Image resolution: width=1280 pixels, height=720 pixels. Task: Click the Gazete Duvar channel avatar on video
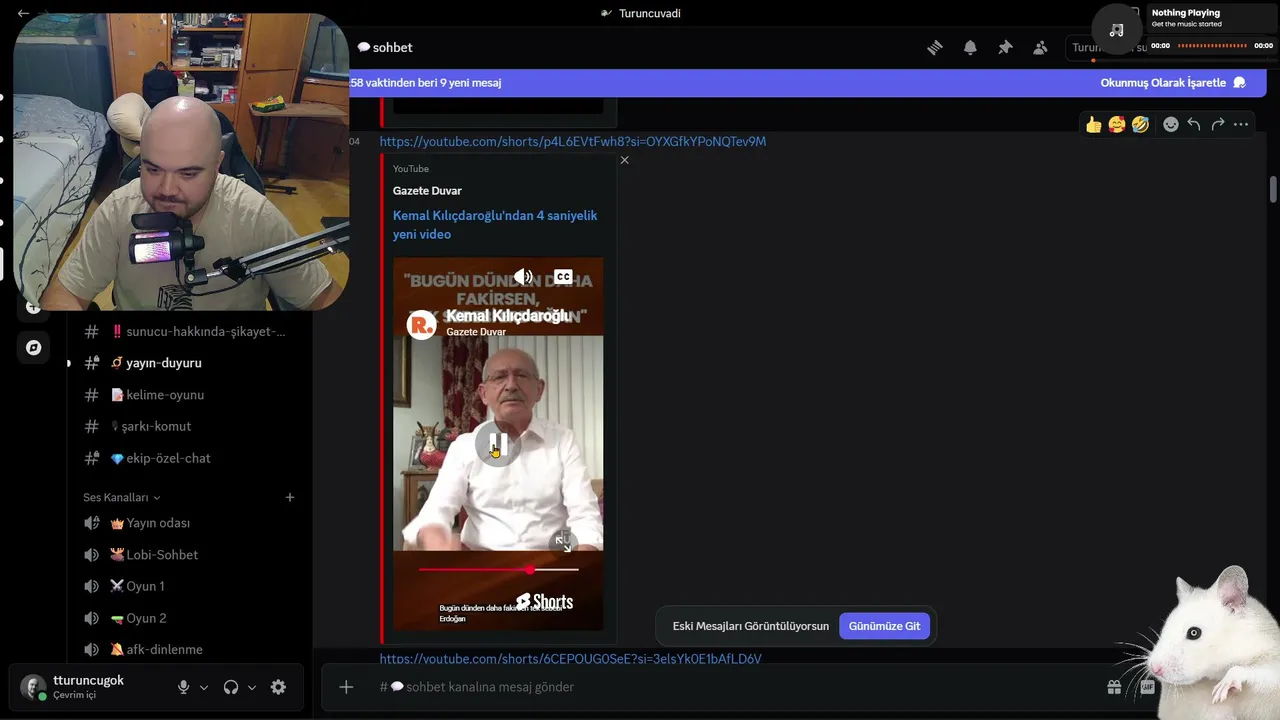[422, 324]
